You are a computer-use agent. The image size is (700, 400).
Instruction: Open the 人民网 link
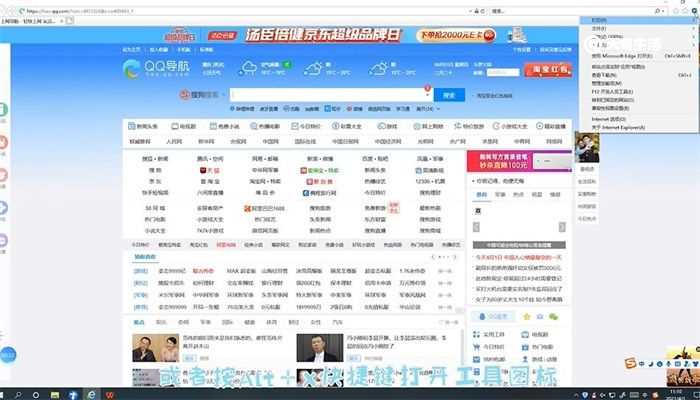point(174,142)
